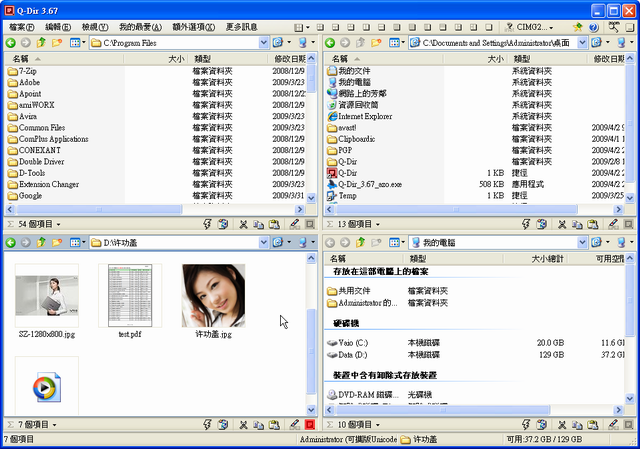
Task: Expand address dropdown in 我的電腦 pane
Action: [583, 242]
